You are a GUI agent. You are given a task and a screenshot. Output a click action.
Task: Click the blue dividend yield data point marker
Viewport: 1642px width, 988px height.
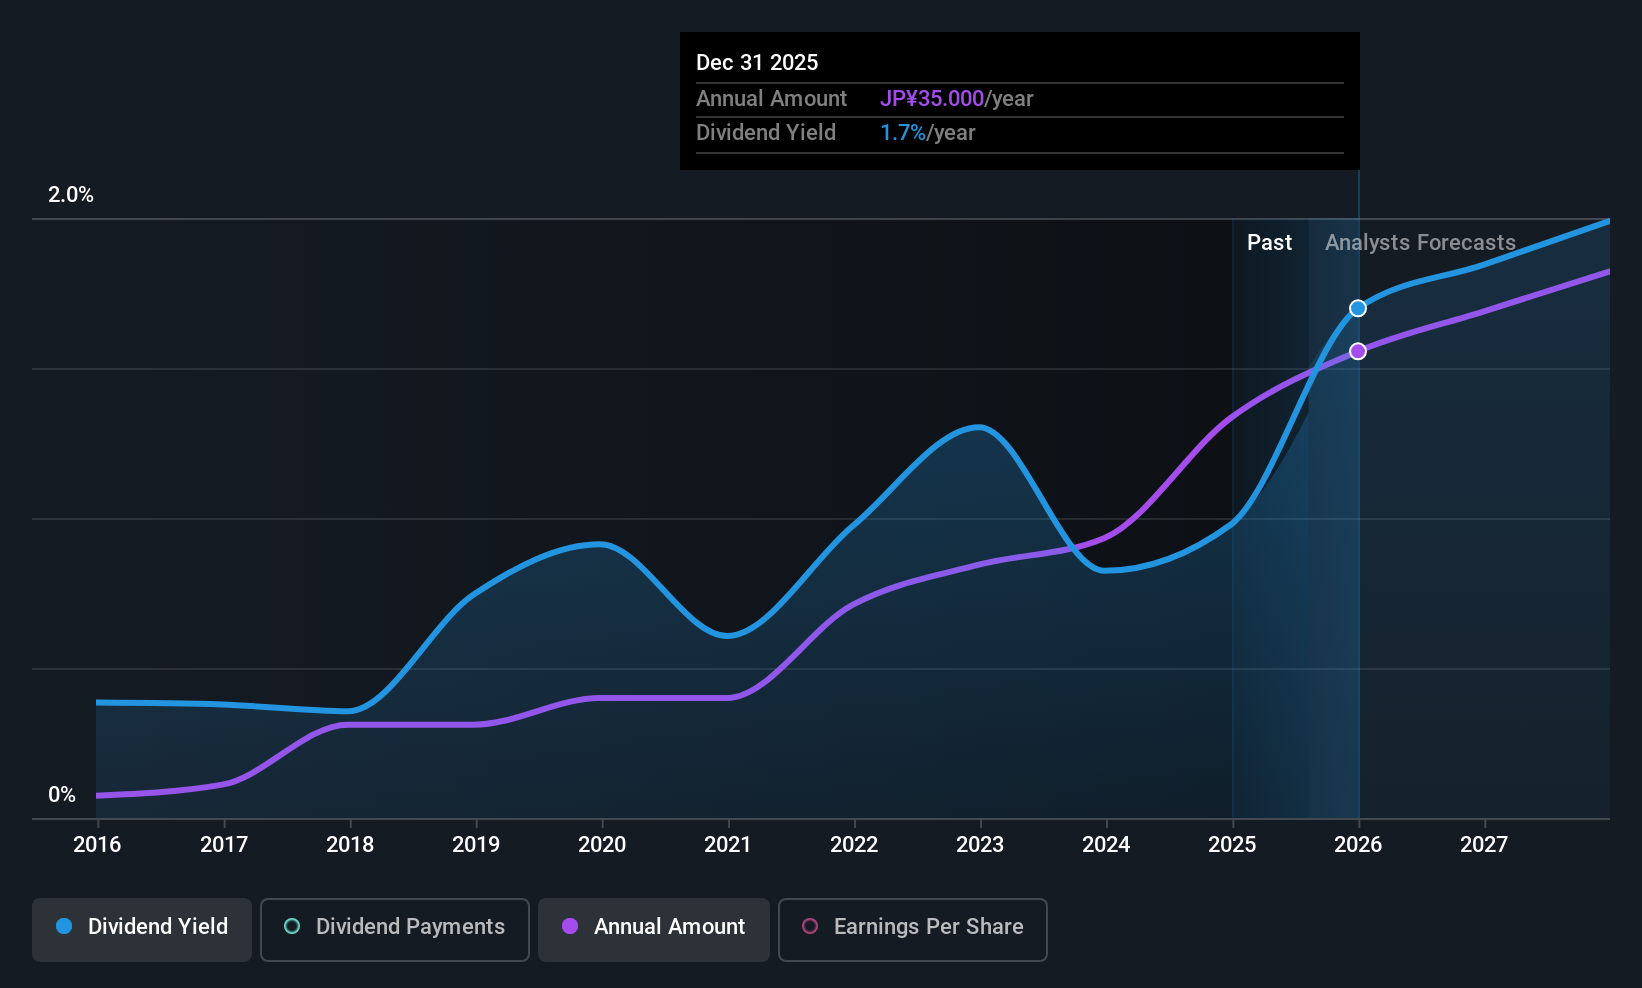pyautogui.click(x=1358, y=308)
